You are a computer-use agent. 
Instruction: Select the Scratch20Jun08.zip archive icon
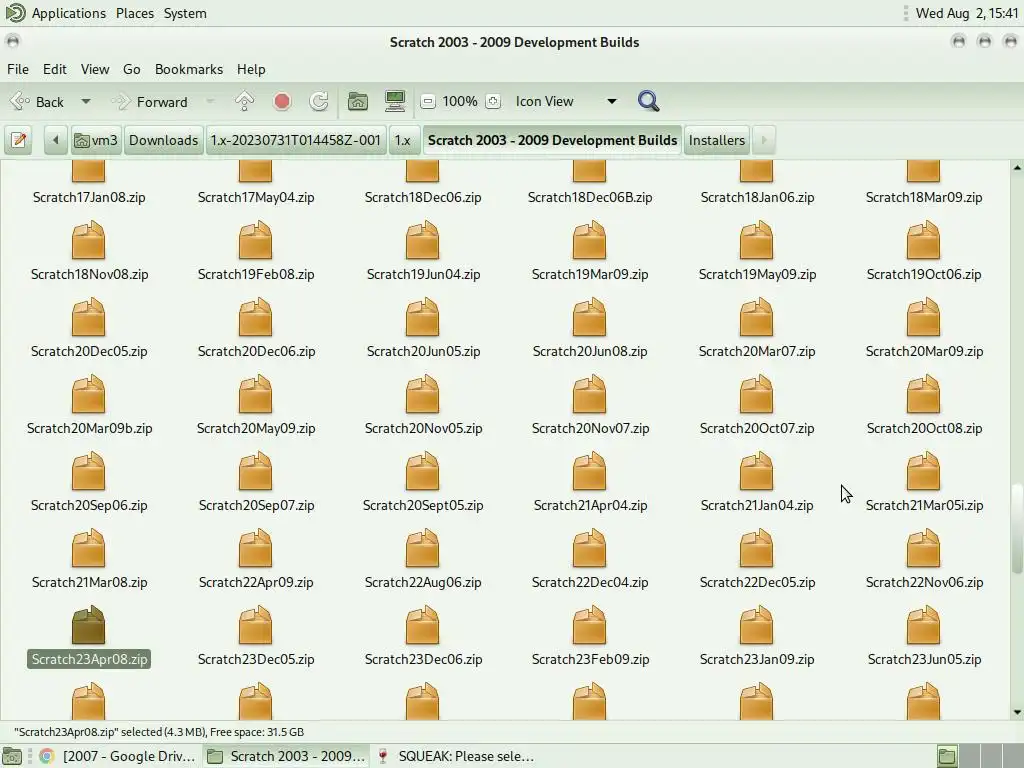(590, 317)
